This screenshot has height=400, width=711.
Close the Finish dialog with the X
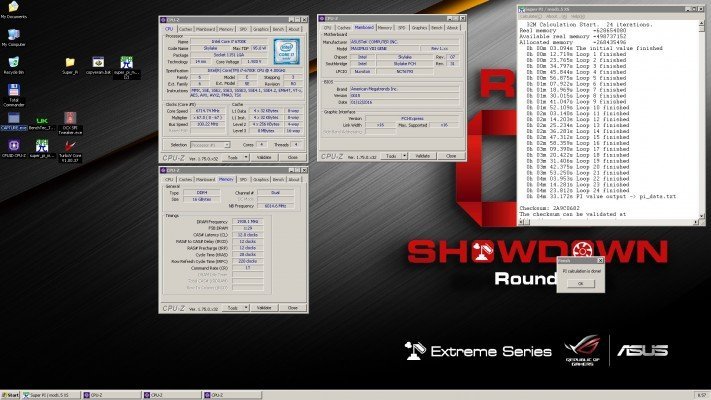(x=600, y=260)
